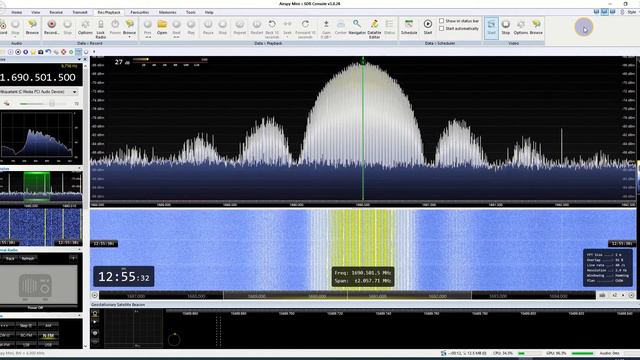Browse video recordings in the Video group
The image size is (640, 360).
pyautogui.click(x=536, y=27)
